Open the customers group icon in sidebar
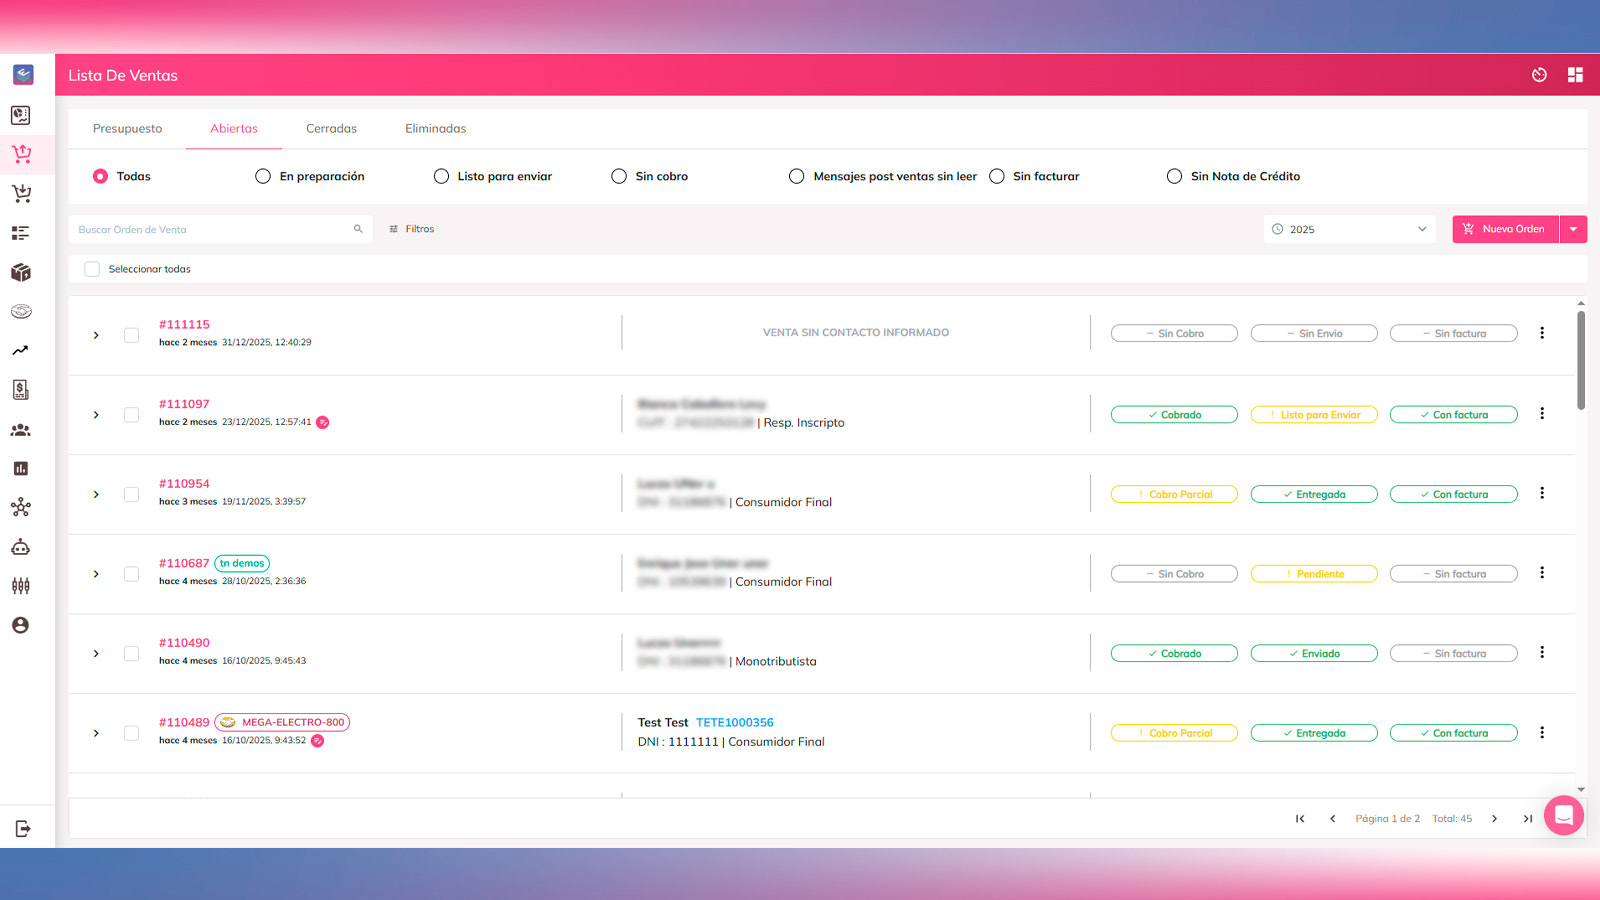This screenshot has width=1600, height=900. [x=21, y=430]
